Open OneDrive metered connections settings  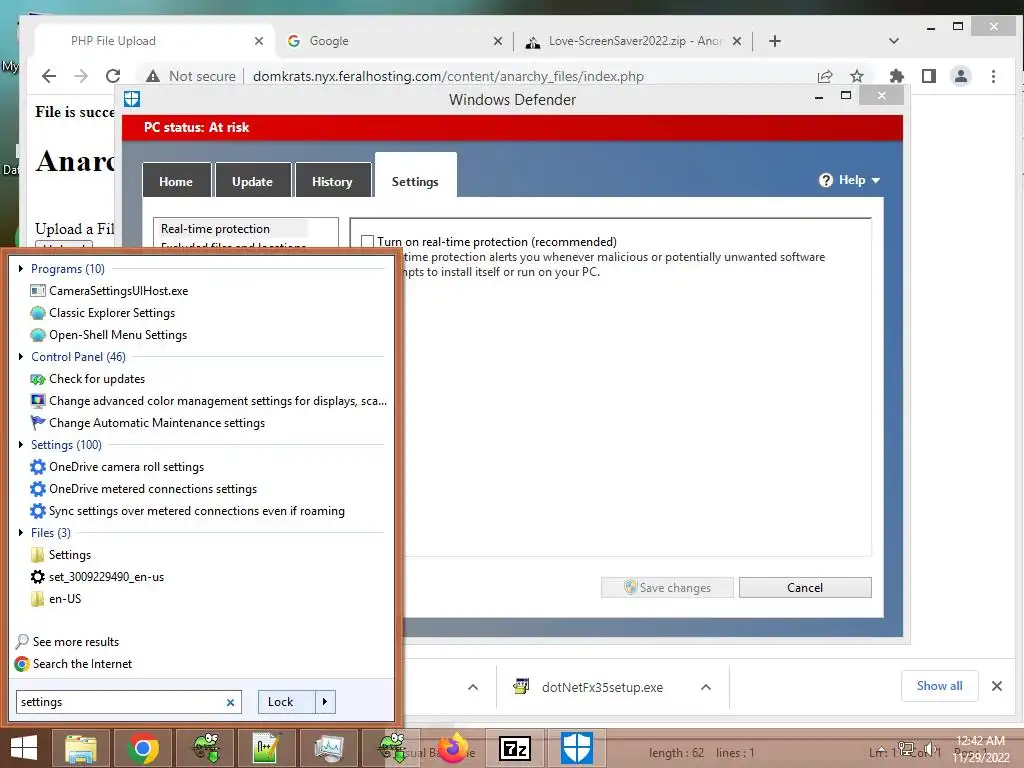click(153, 489)
